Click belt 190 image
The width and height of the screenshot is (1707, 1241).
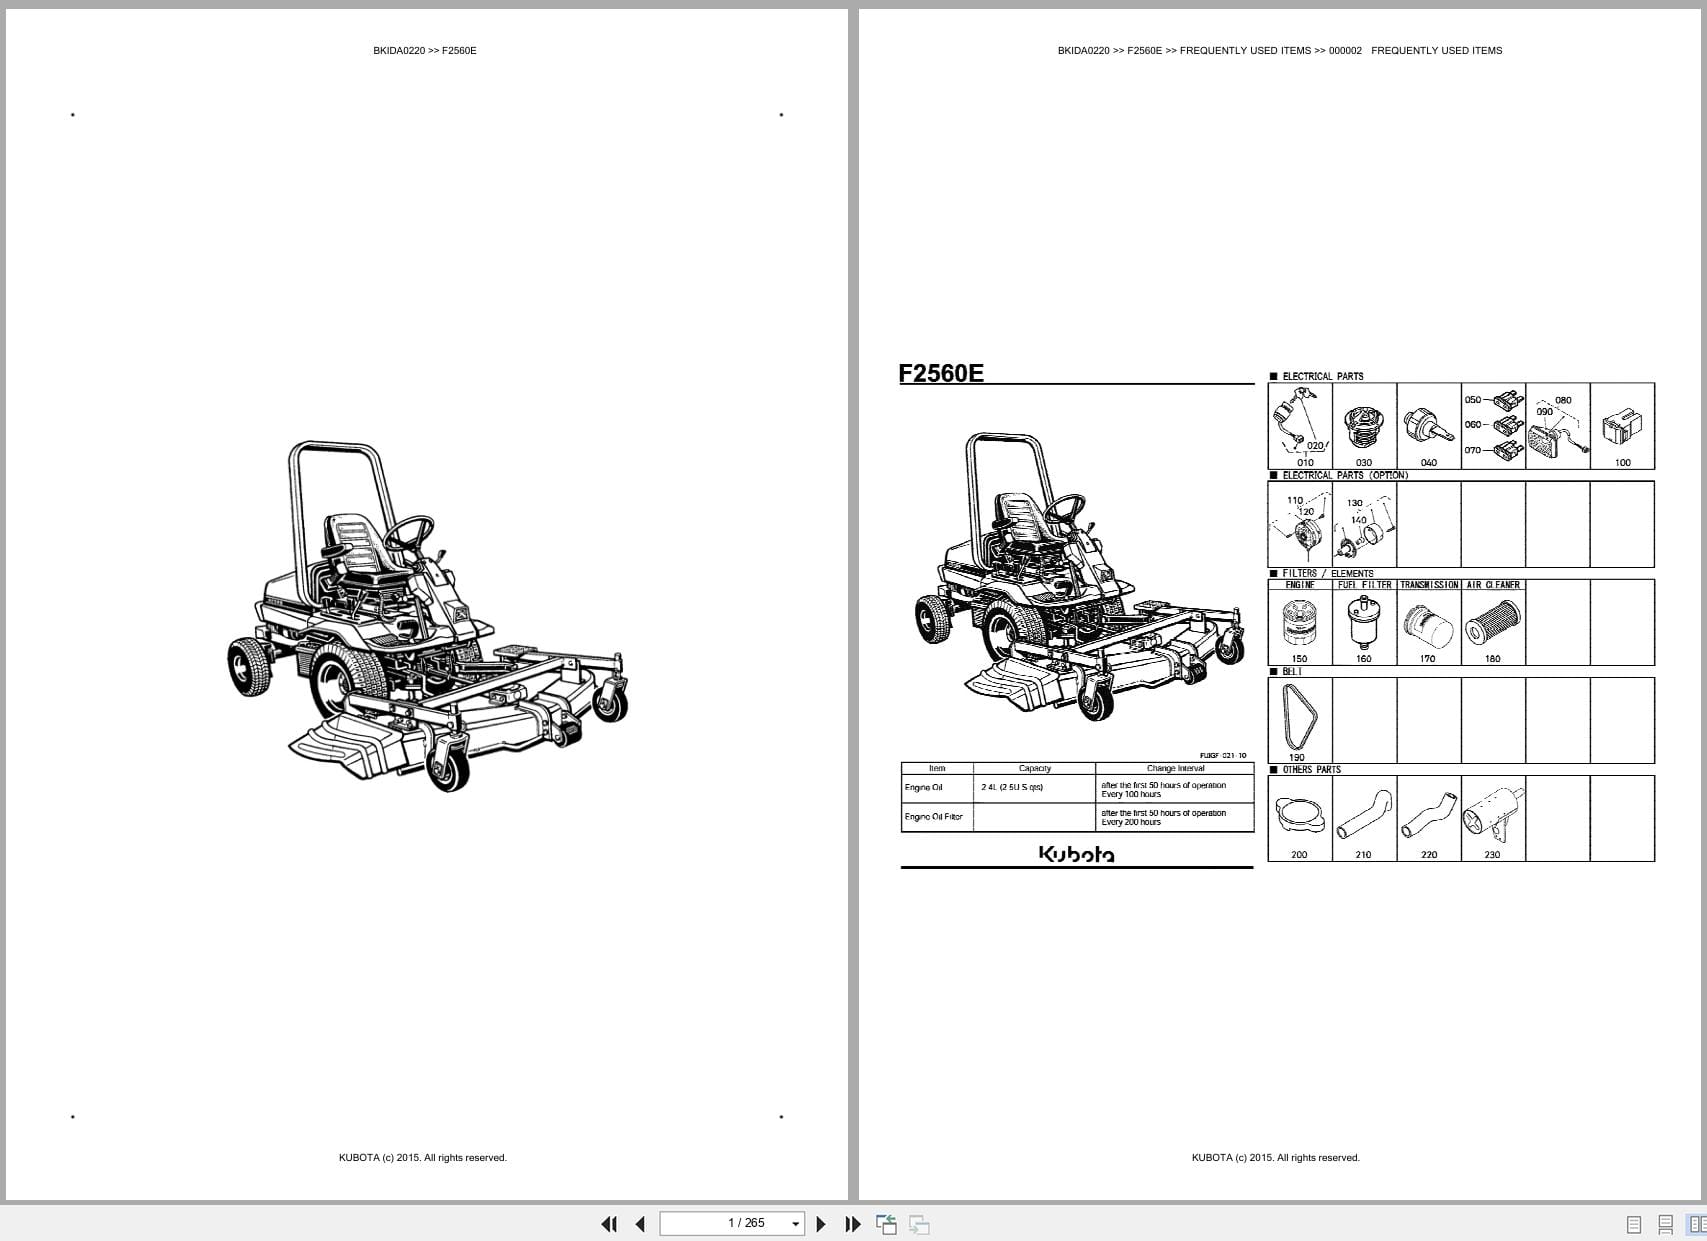1300,719
